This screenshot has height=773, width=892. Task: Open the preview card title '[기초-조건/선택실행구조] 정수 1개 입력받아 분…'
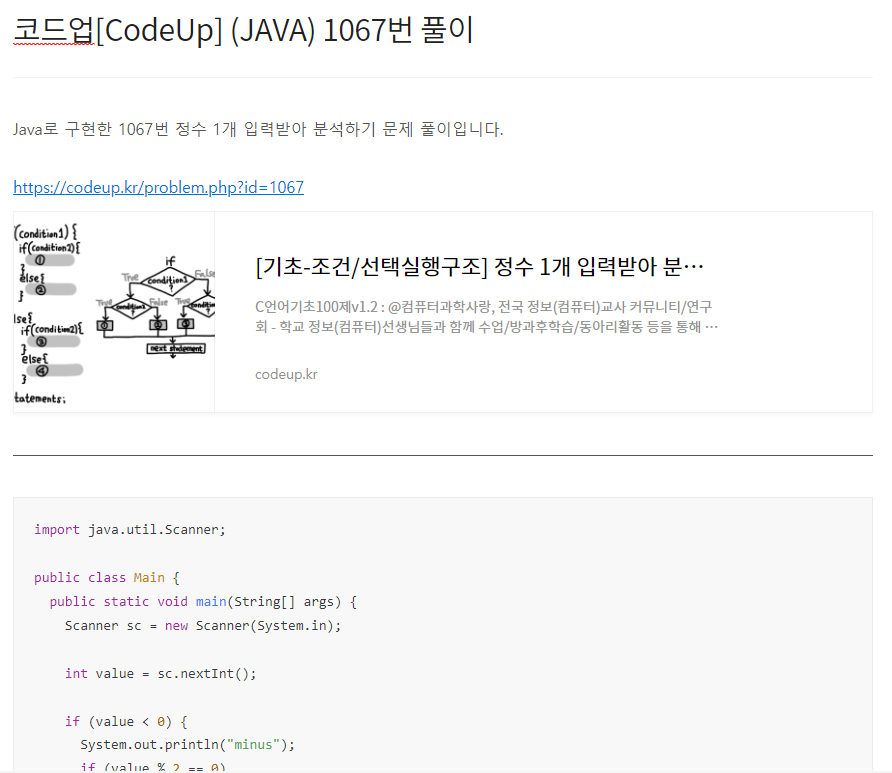[480, 266]
